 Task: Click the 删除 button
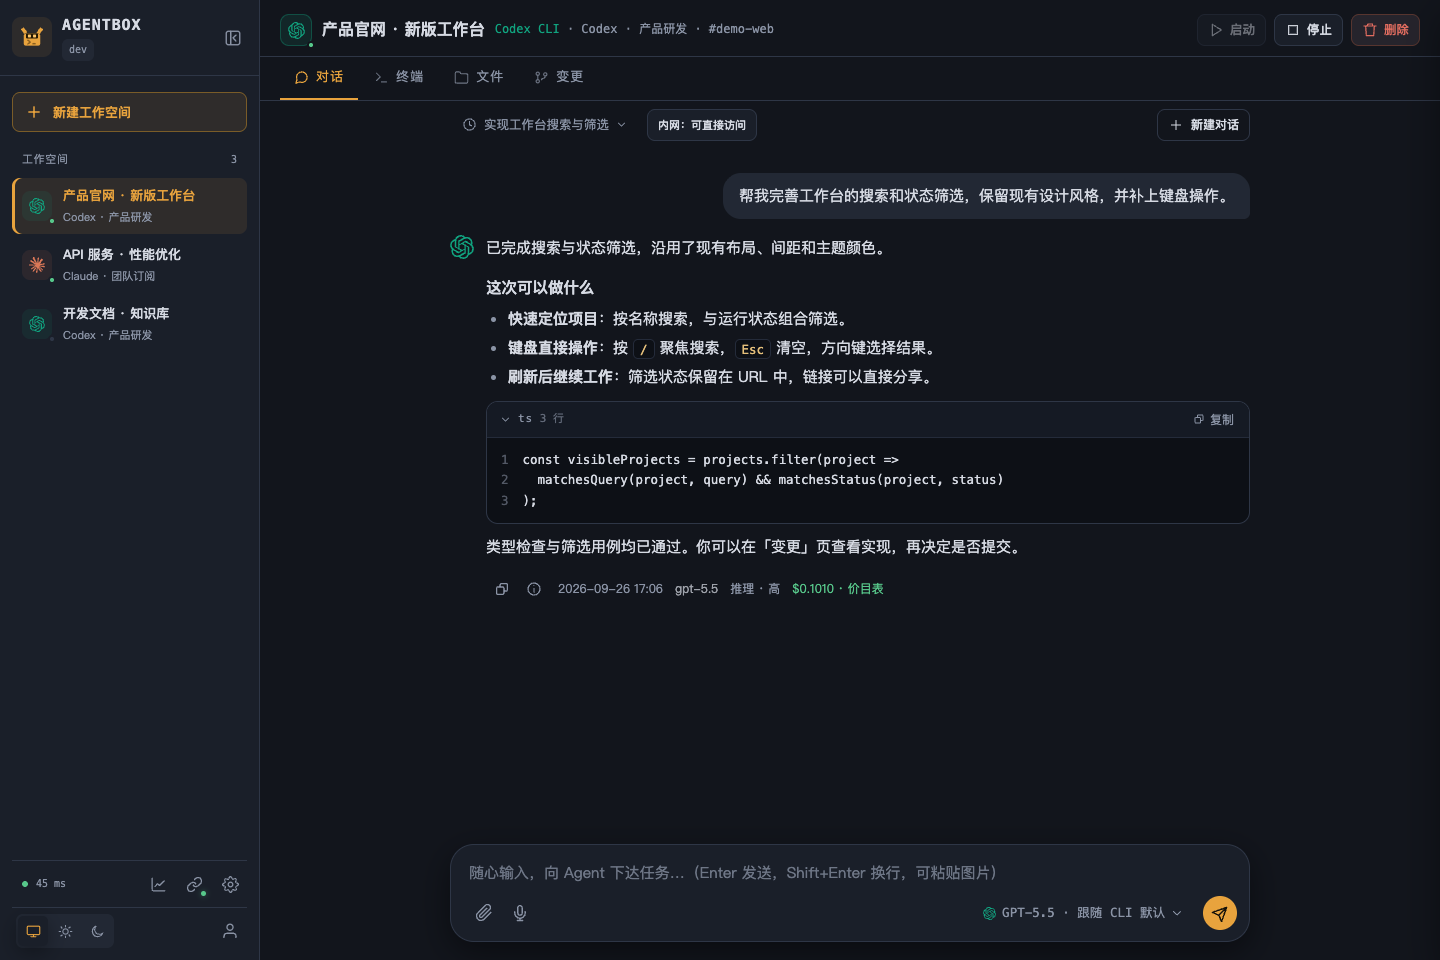click(1385, 30)
